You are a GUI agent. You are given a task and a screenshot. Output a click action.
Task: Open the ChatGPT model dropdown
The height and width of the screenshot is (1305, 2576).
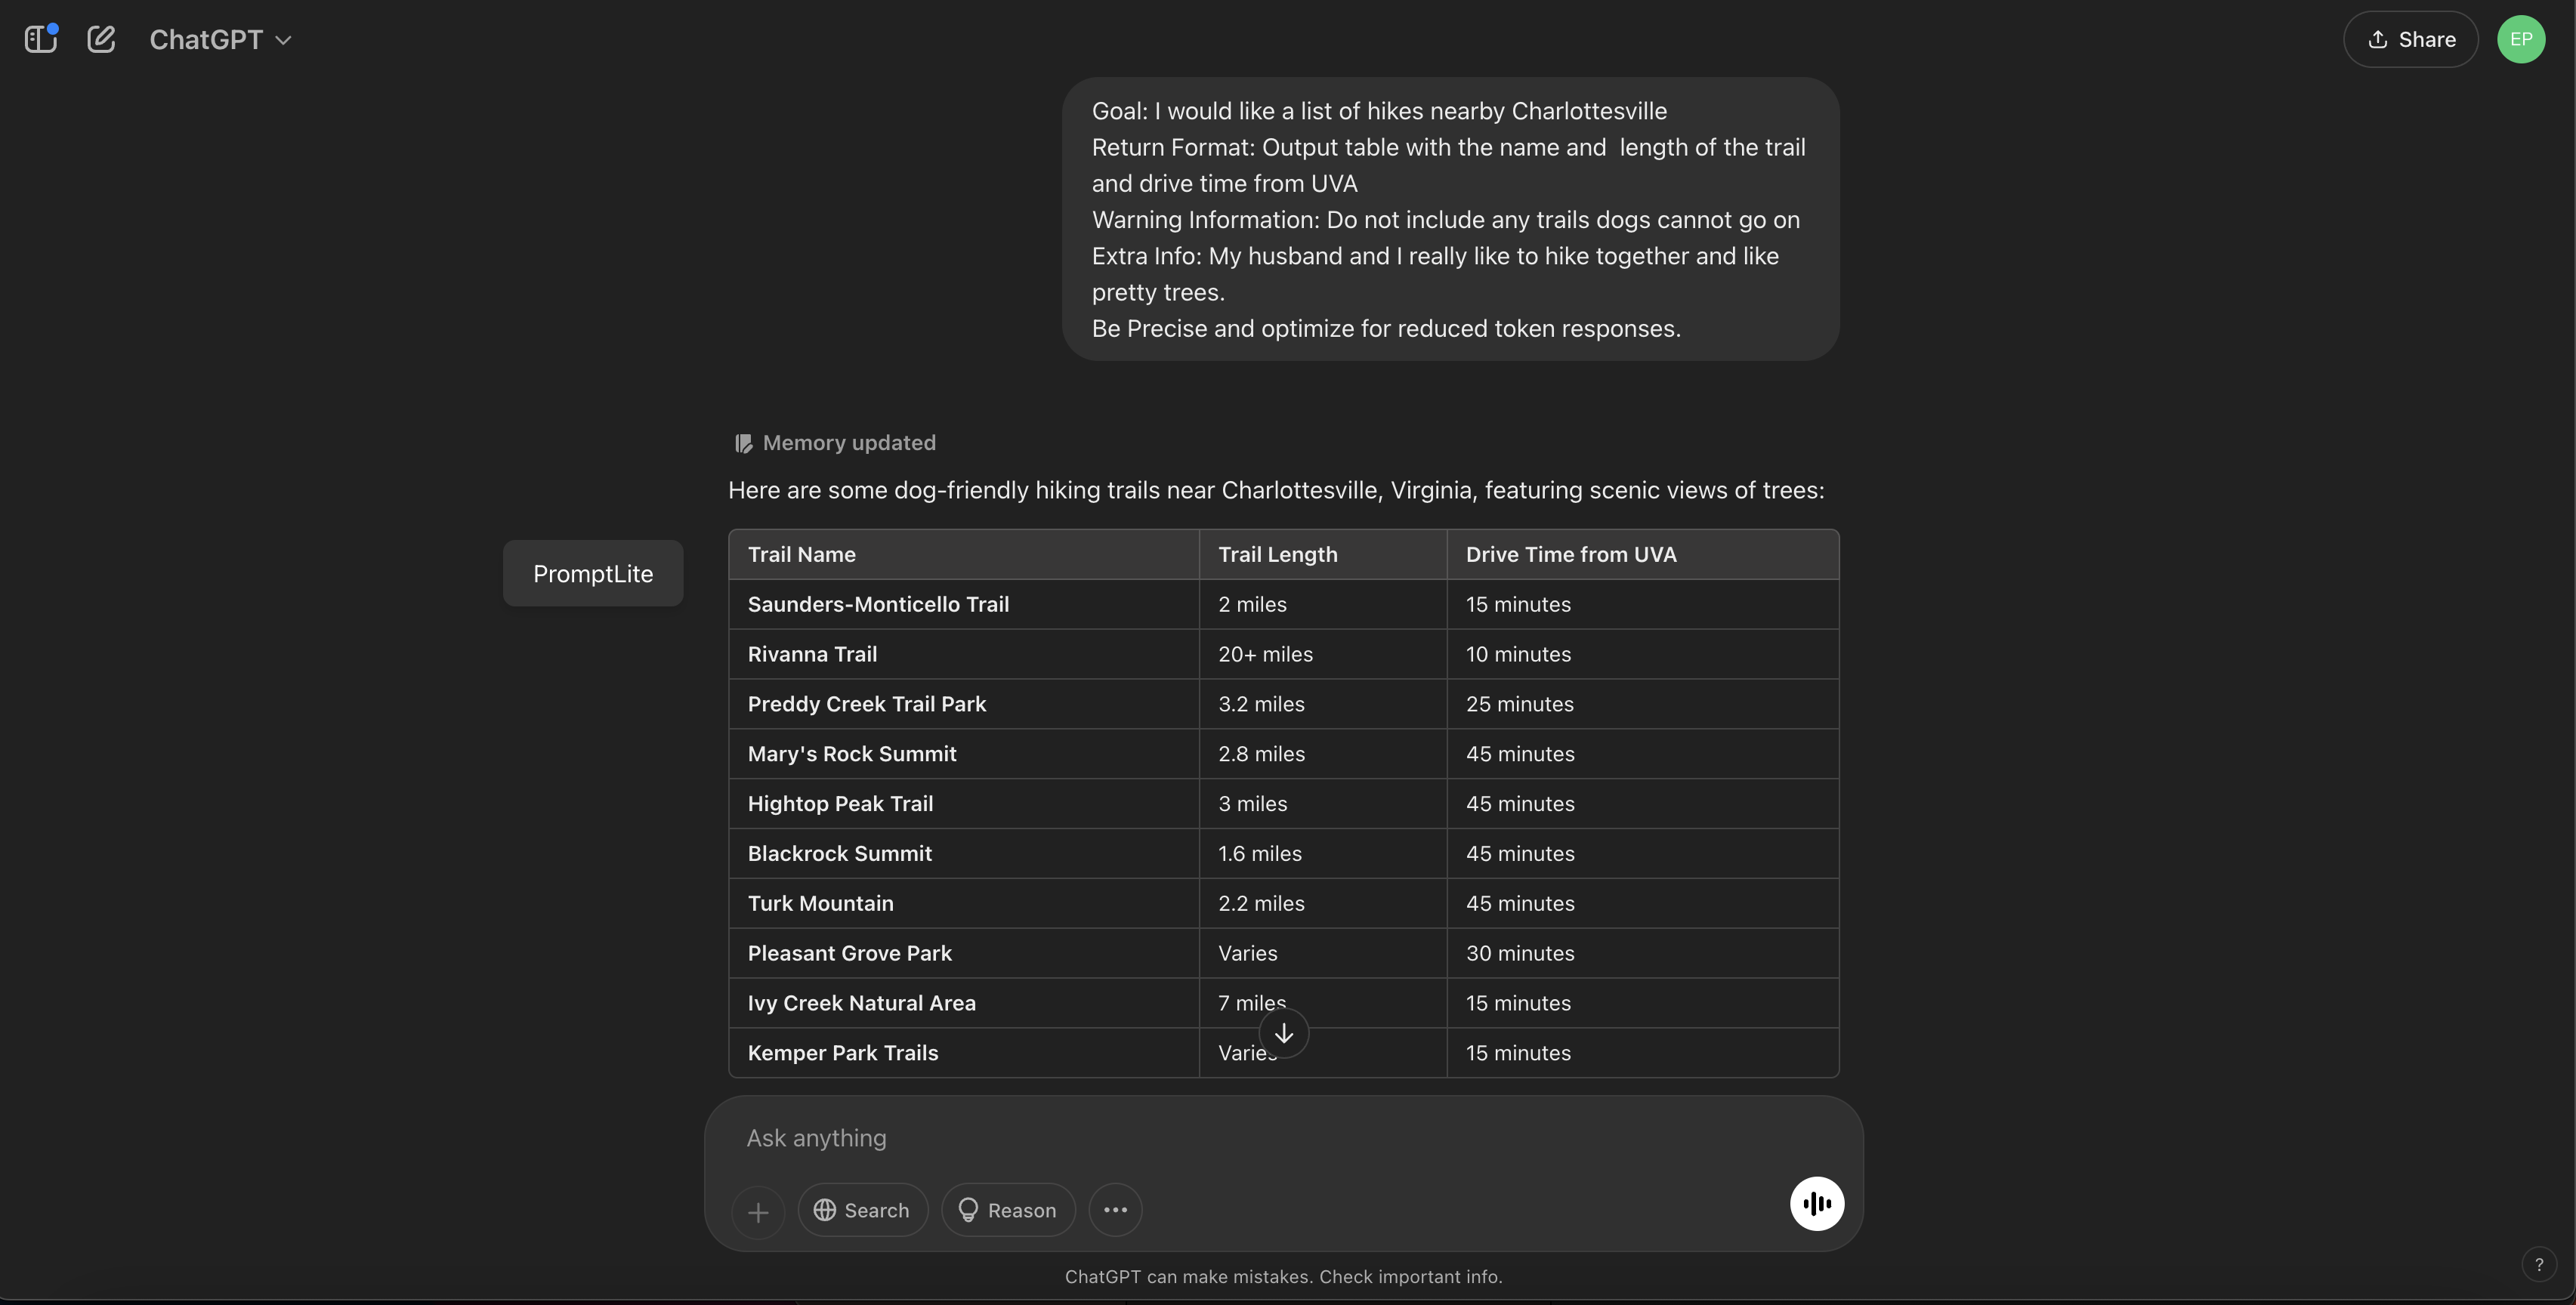pos(220,39)
